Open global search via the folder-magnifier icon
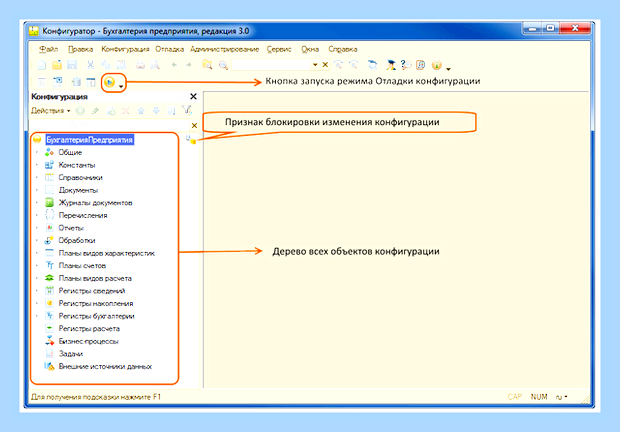Screen dimensions: 620x432 pos(207,65)
